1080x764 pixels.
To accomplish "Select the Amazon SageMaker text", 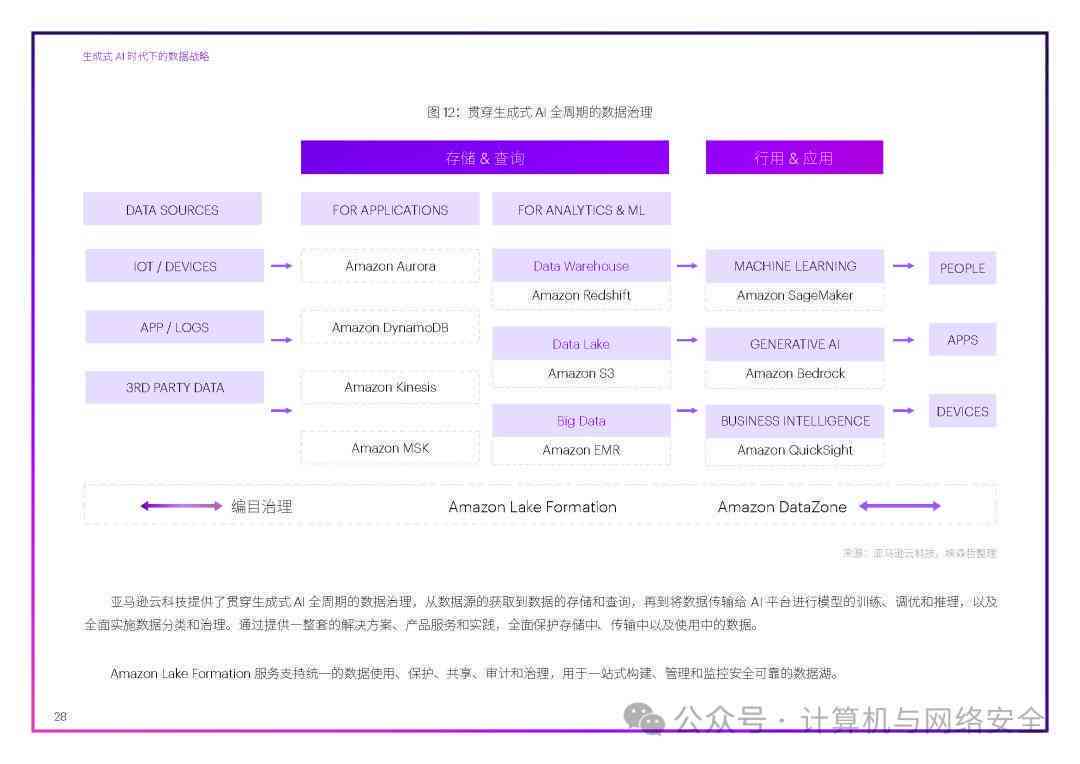I will (795, 296).
